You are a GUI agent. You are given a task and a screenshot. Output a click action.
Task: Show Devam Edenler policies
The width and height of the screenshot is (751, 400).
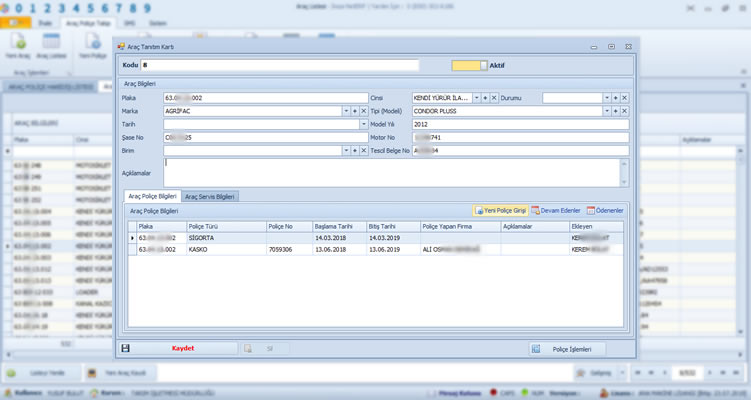[556, 210]
